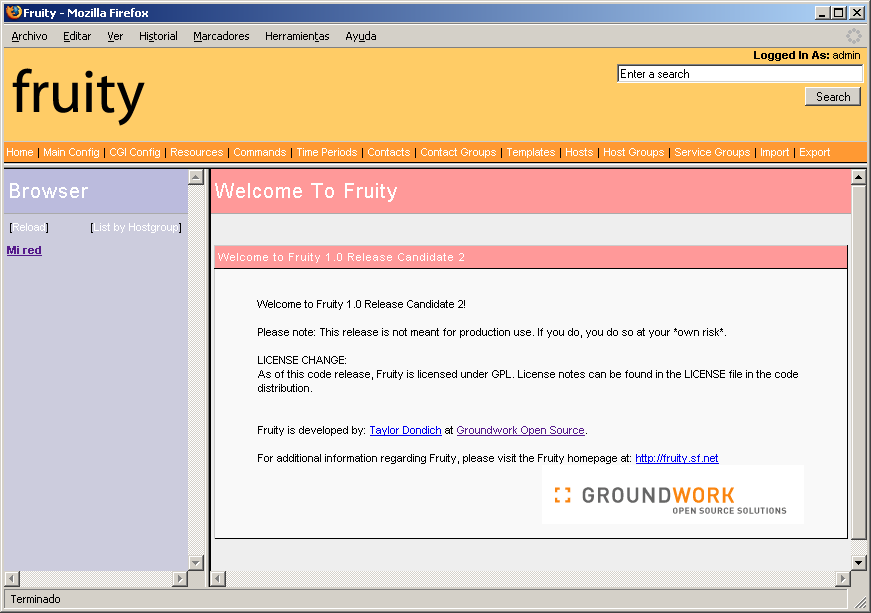The image size is (871, 613).
Task: Click Browser panel scroll up arrow
Action: 196,177
